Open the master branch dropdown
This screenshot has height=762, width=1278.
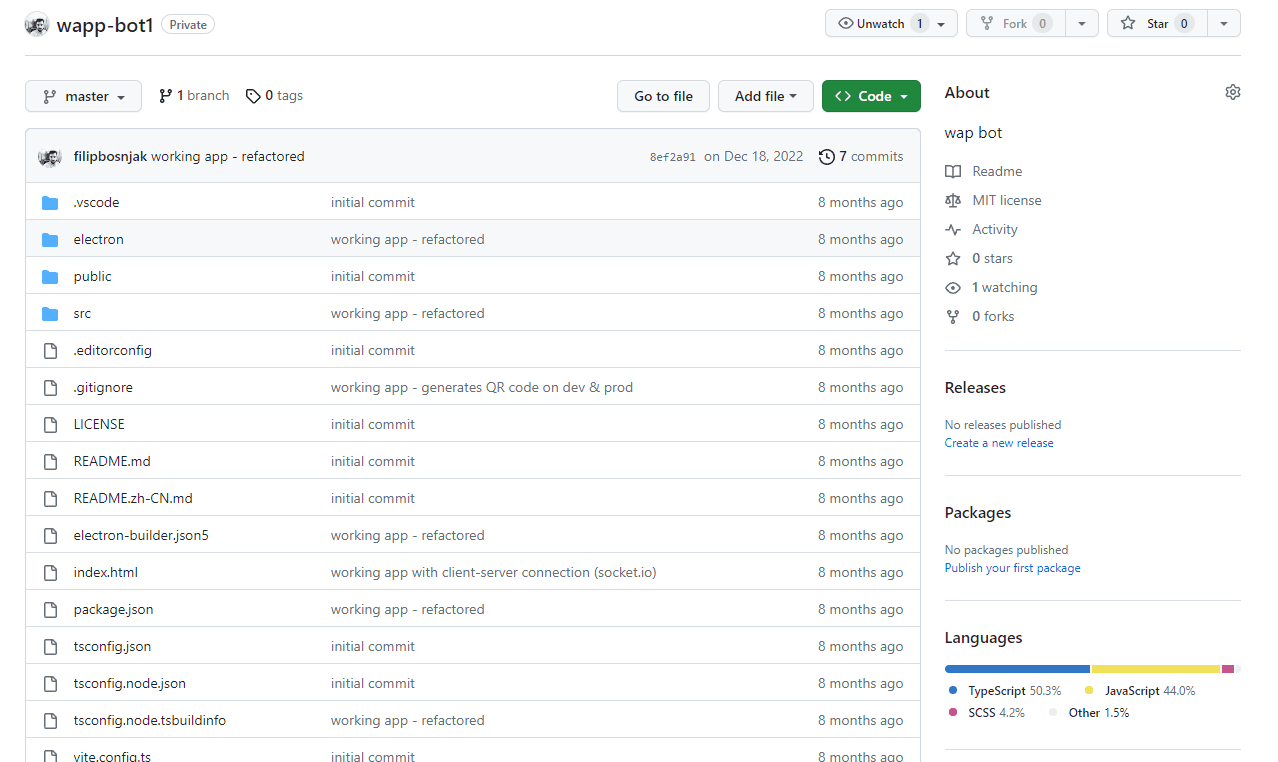tap(83, 96)
